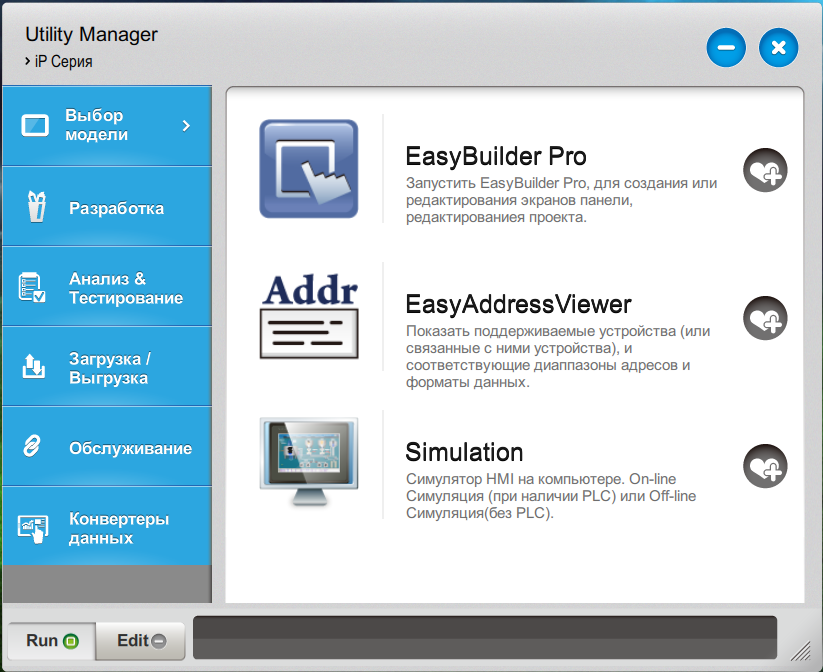Expand the Выбор модели chevron arrow

coord(186,125)
